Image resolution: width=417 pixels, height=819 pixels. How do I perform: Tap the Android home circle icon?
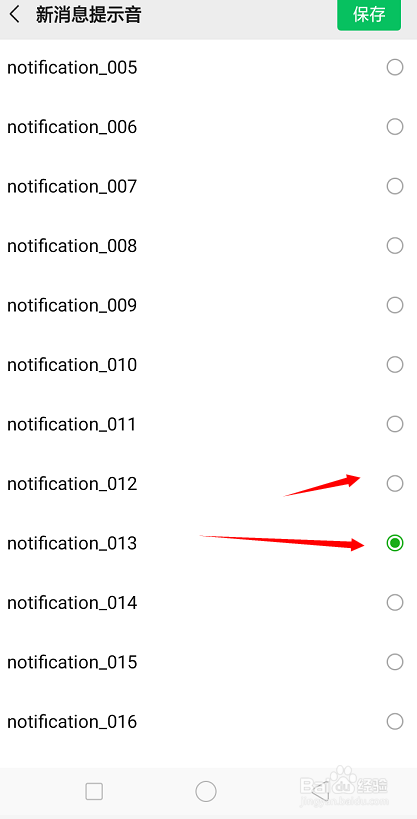tap(206, 791)
